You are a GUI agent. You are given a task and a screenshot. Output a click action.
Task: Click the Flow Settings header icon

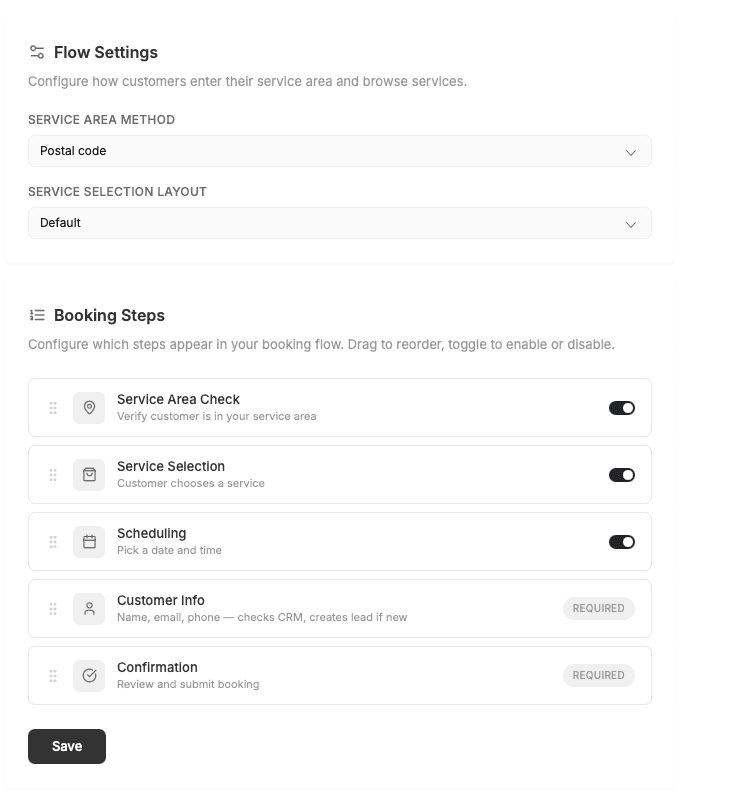[37, 51]
